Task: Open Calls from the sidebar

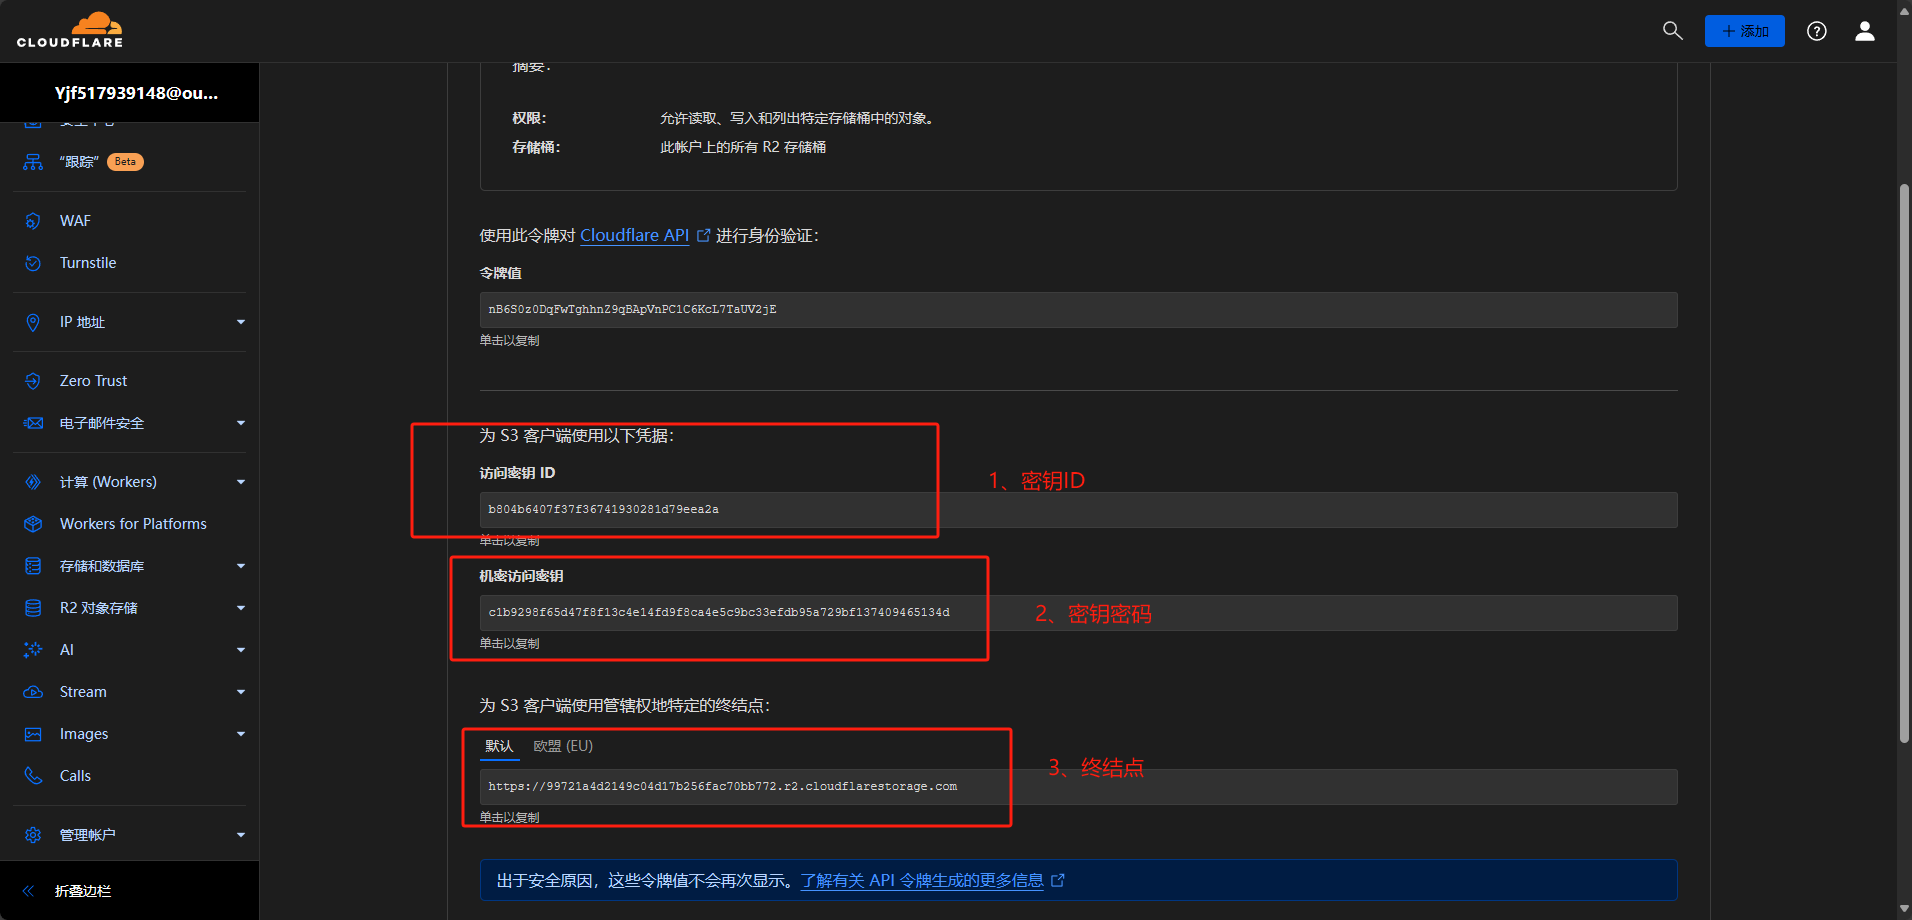Action: (x=75, y=776)
